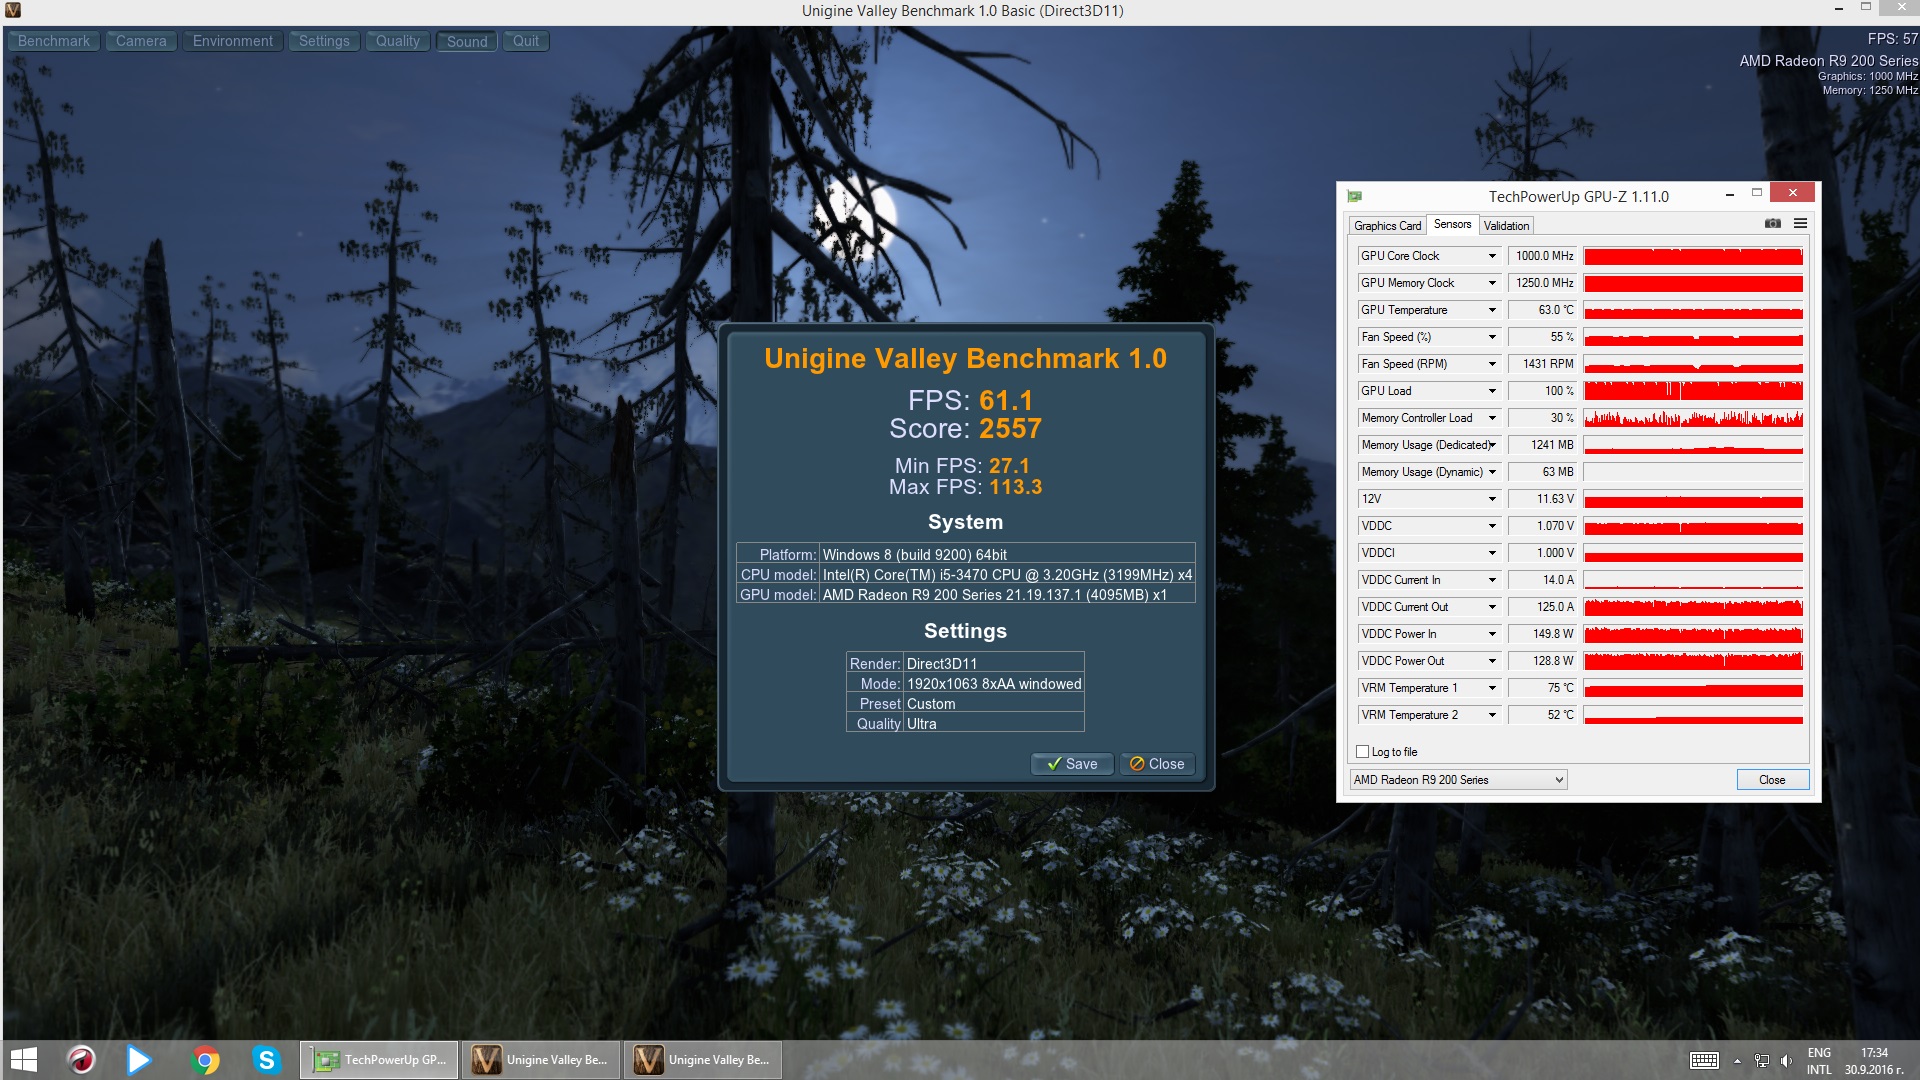
Task: Click the Close button in GPU-Z
Action: (x=1772, y=780)
